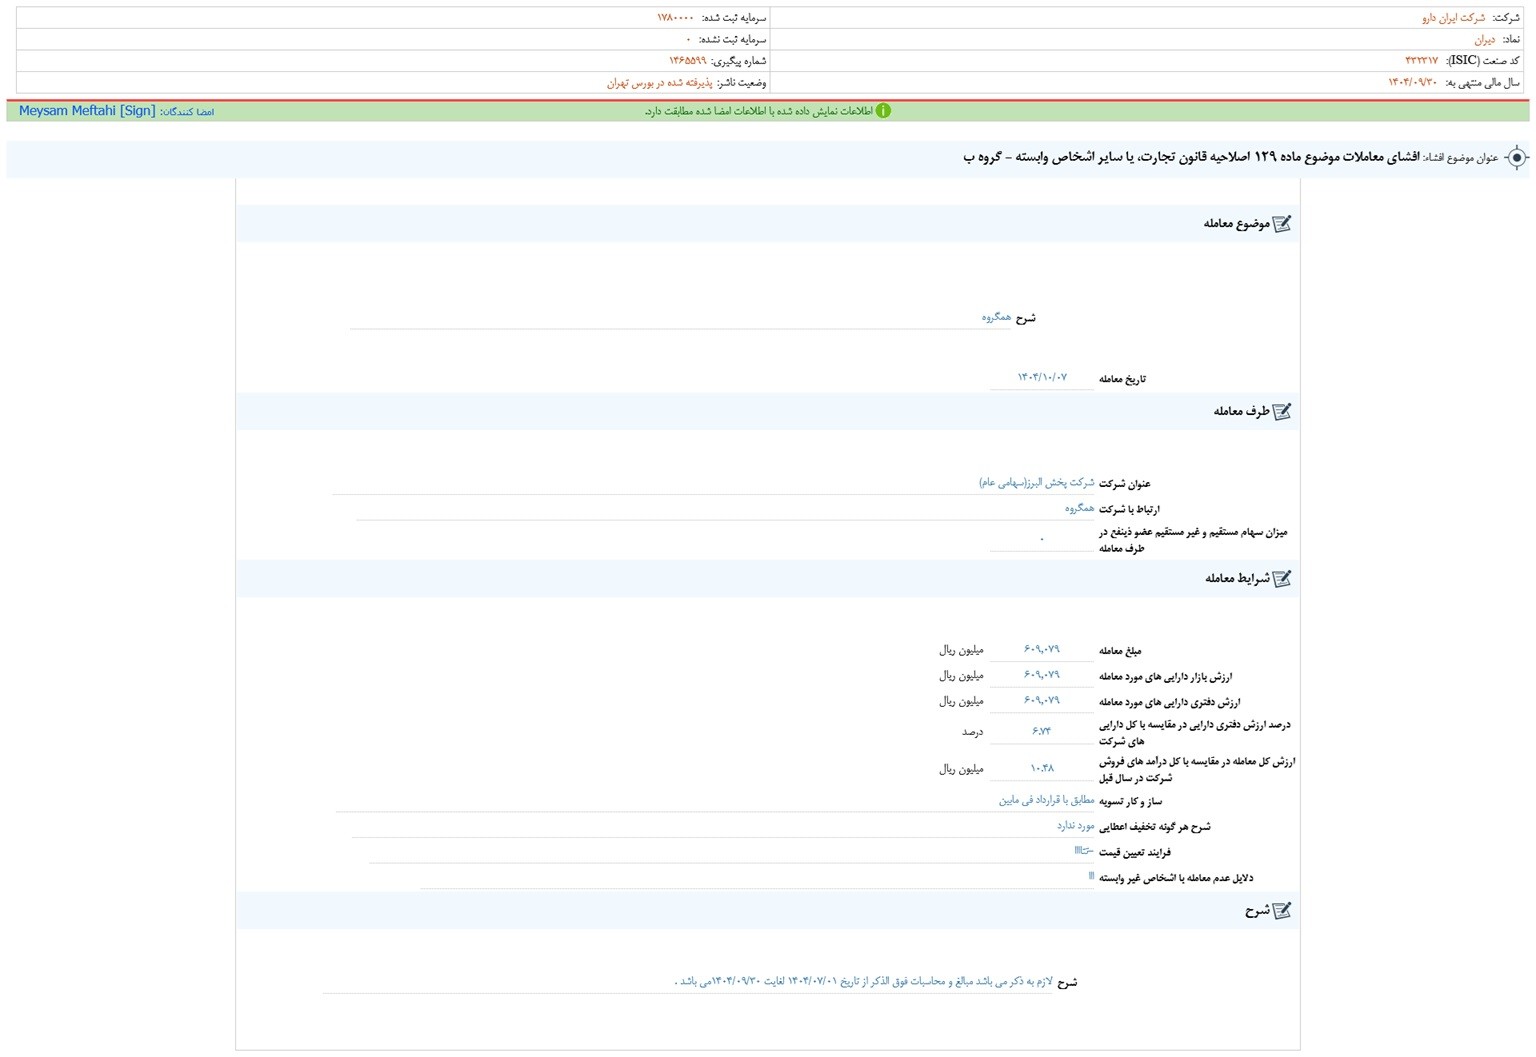The width and height of the screenshot is (1536, 1057).
Task: Click the signature match message اطلاعات نمایش داده شده
Action: [x=759, y=111]
